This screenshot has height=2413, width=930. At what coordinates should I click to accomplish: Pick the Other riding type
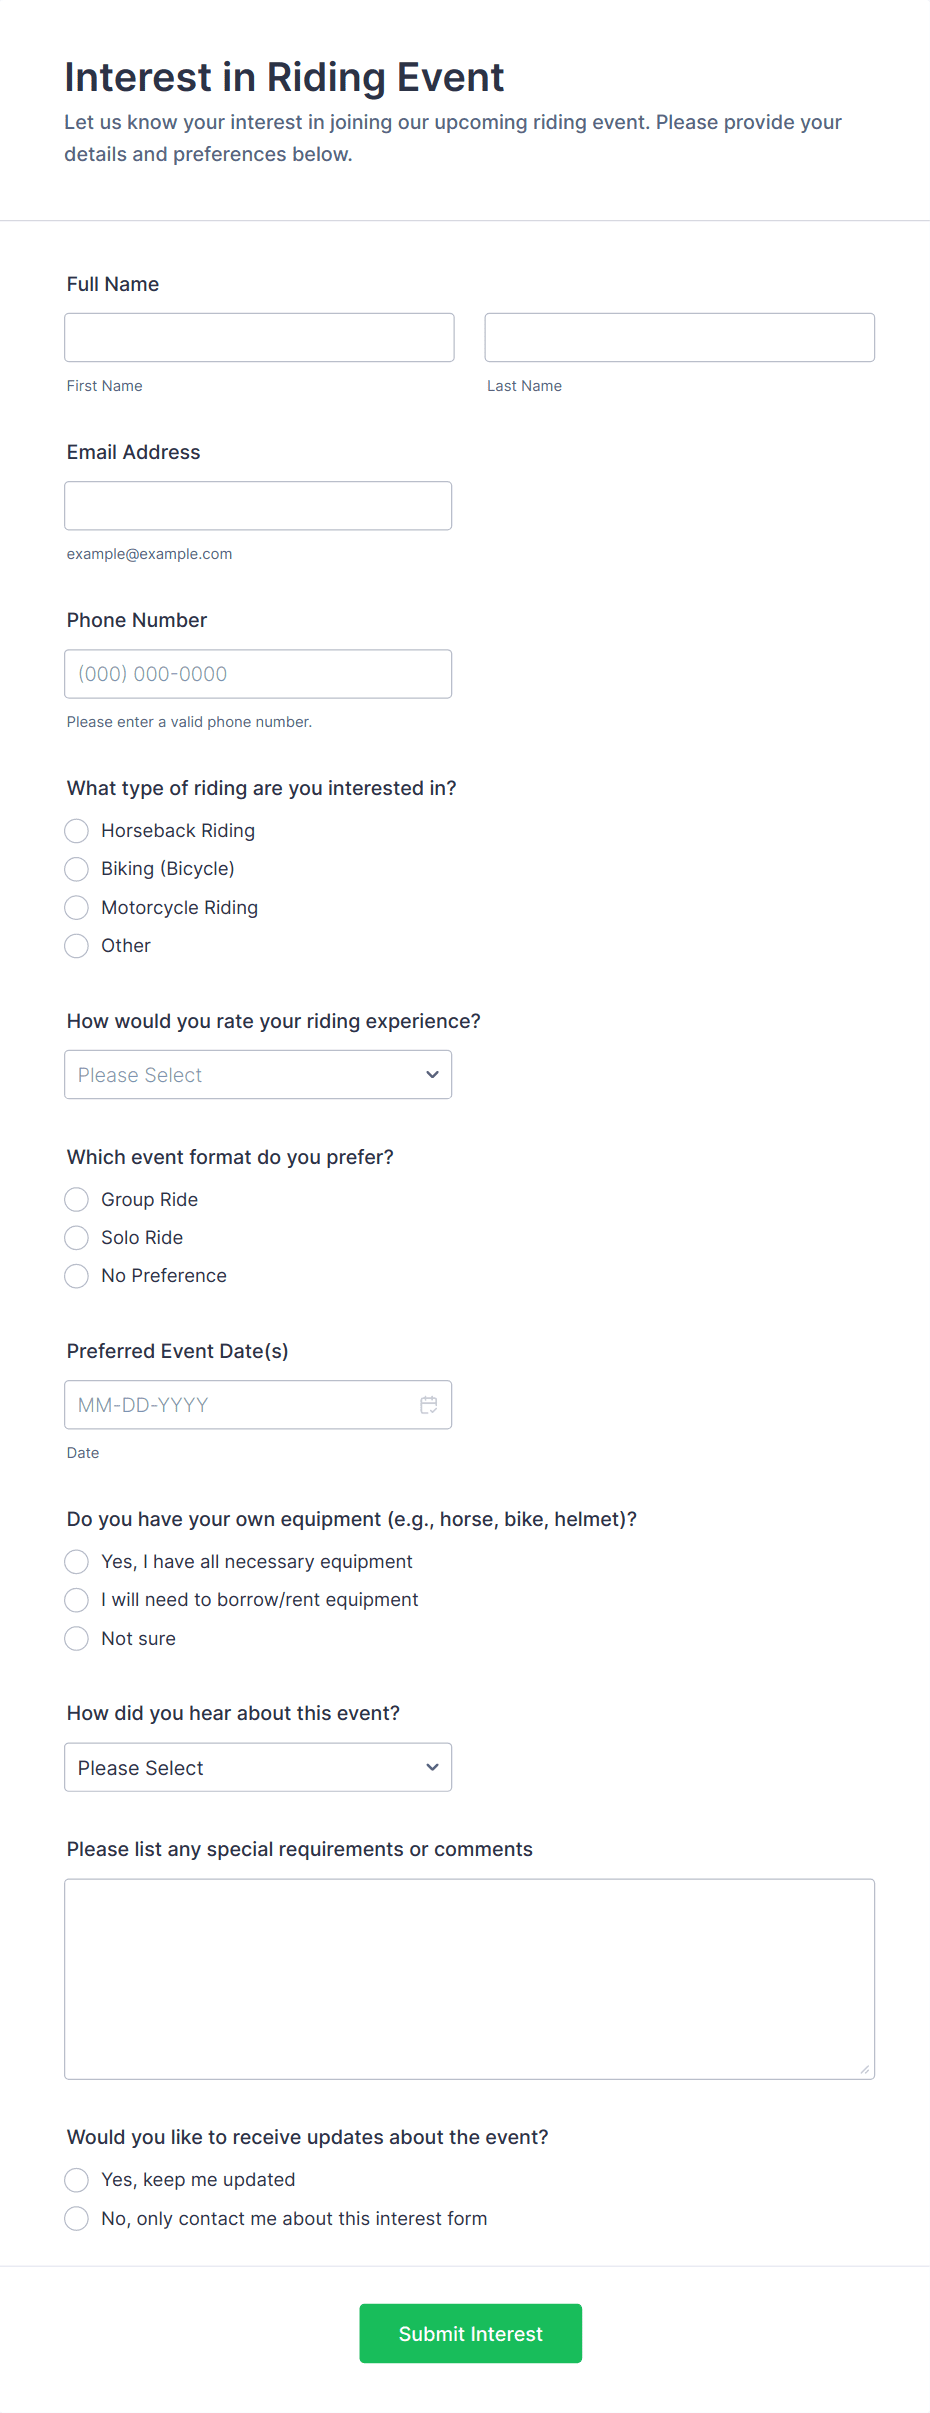[77, 946]
